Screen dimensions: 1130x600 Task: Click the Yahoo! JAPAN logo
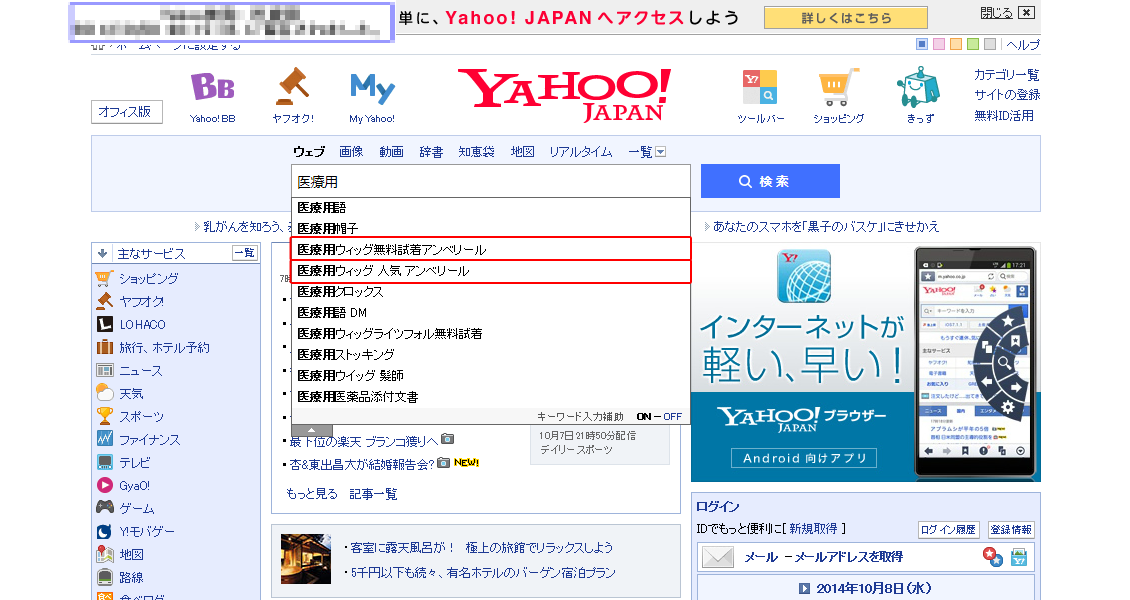pos(564,94)
